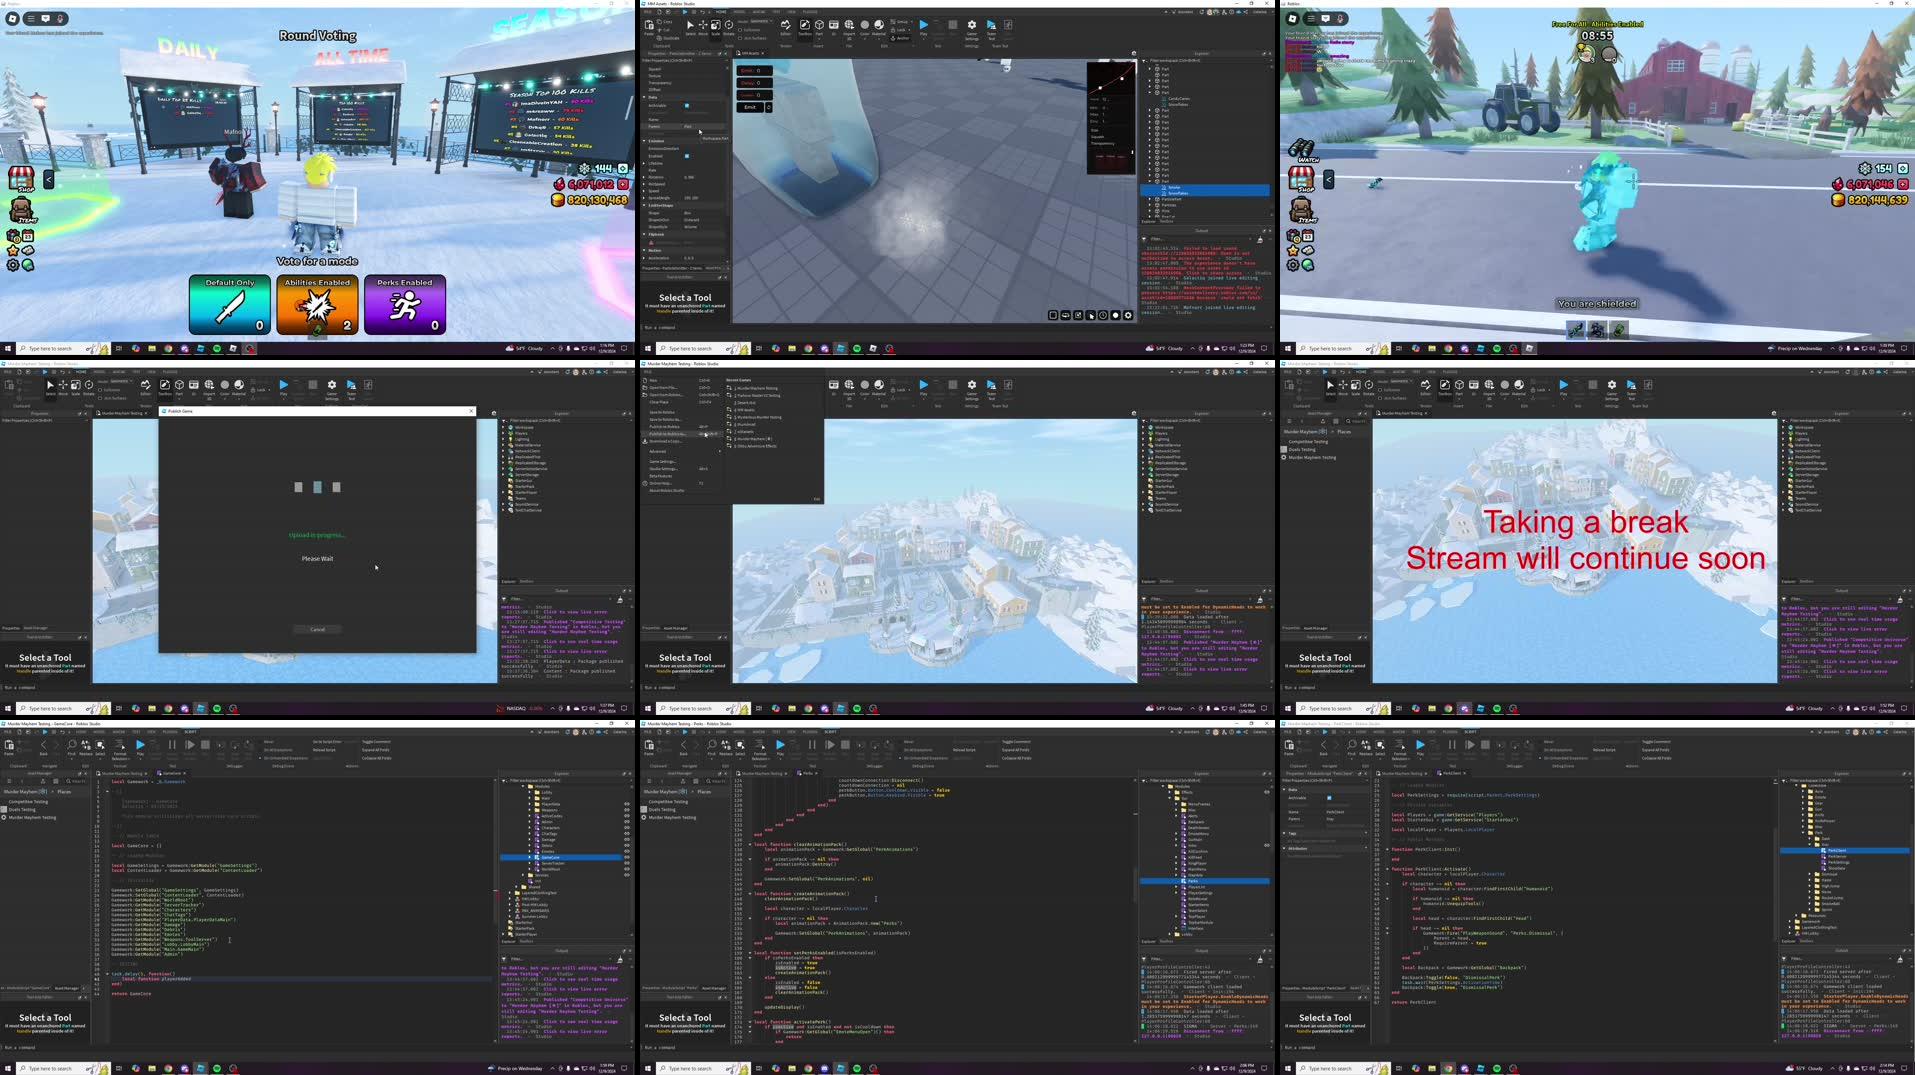Start Play test in MM Assets Studio
The image size is (1915, 1075).
(923, 27)
